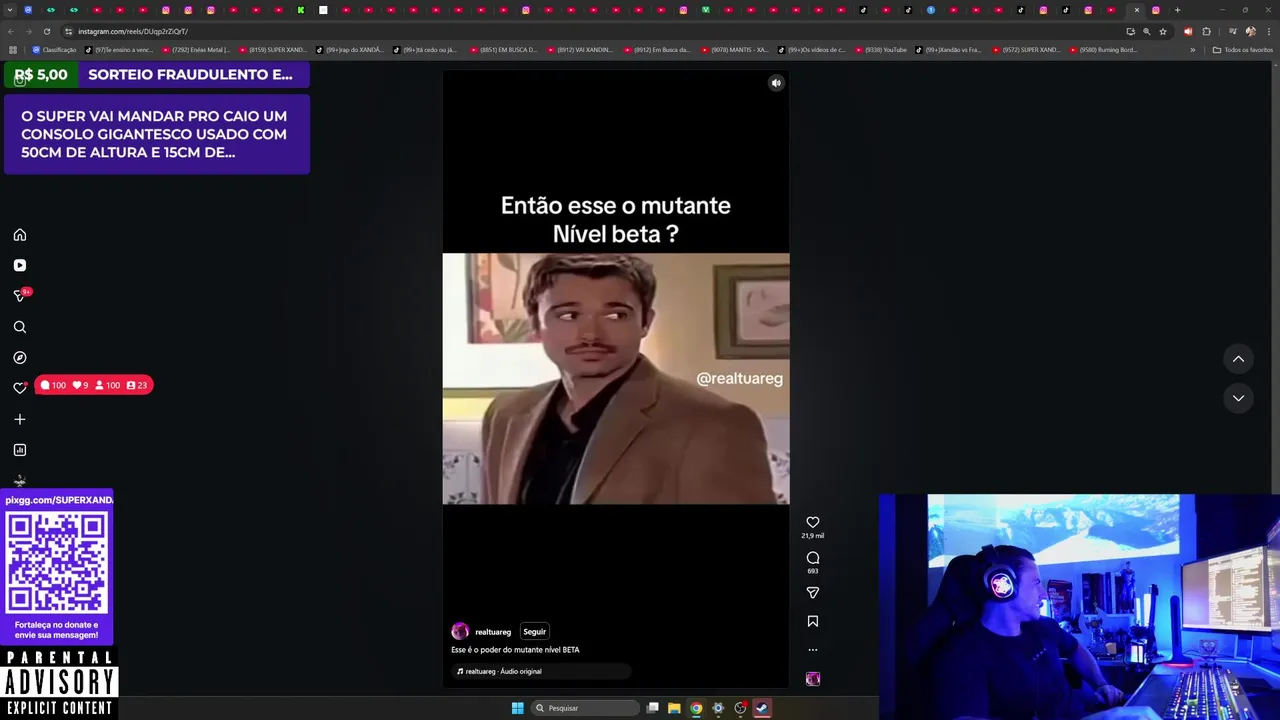Open realtuareg profile username link
The image size is (1280, 720).
click(493, 632)
